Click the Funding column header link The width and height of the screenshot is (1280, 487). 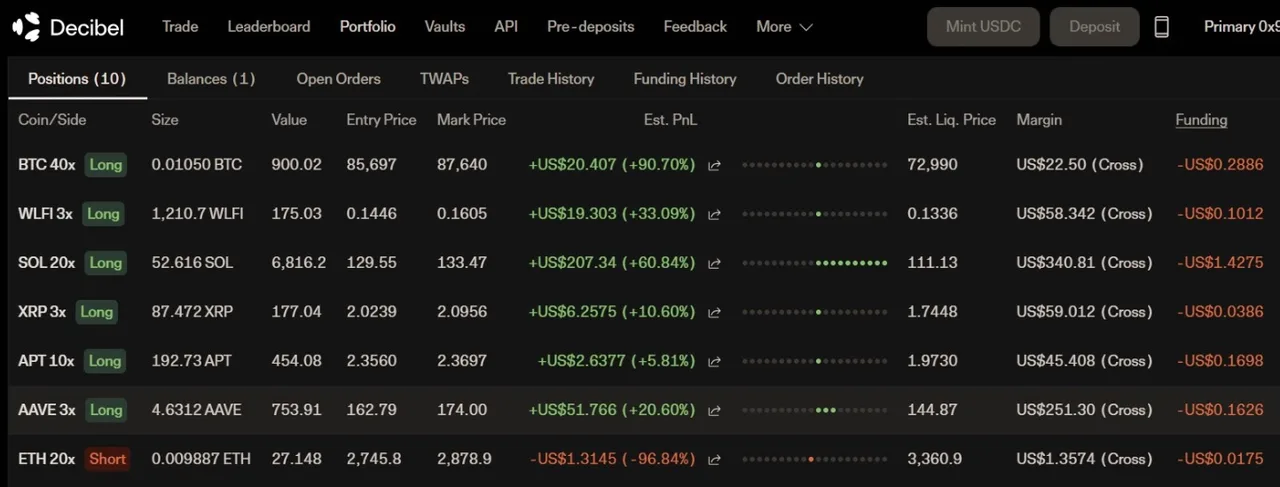1201,120
